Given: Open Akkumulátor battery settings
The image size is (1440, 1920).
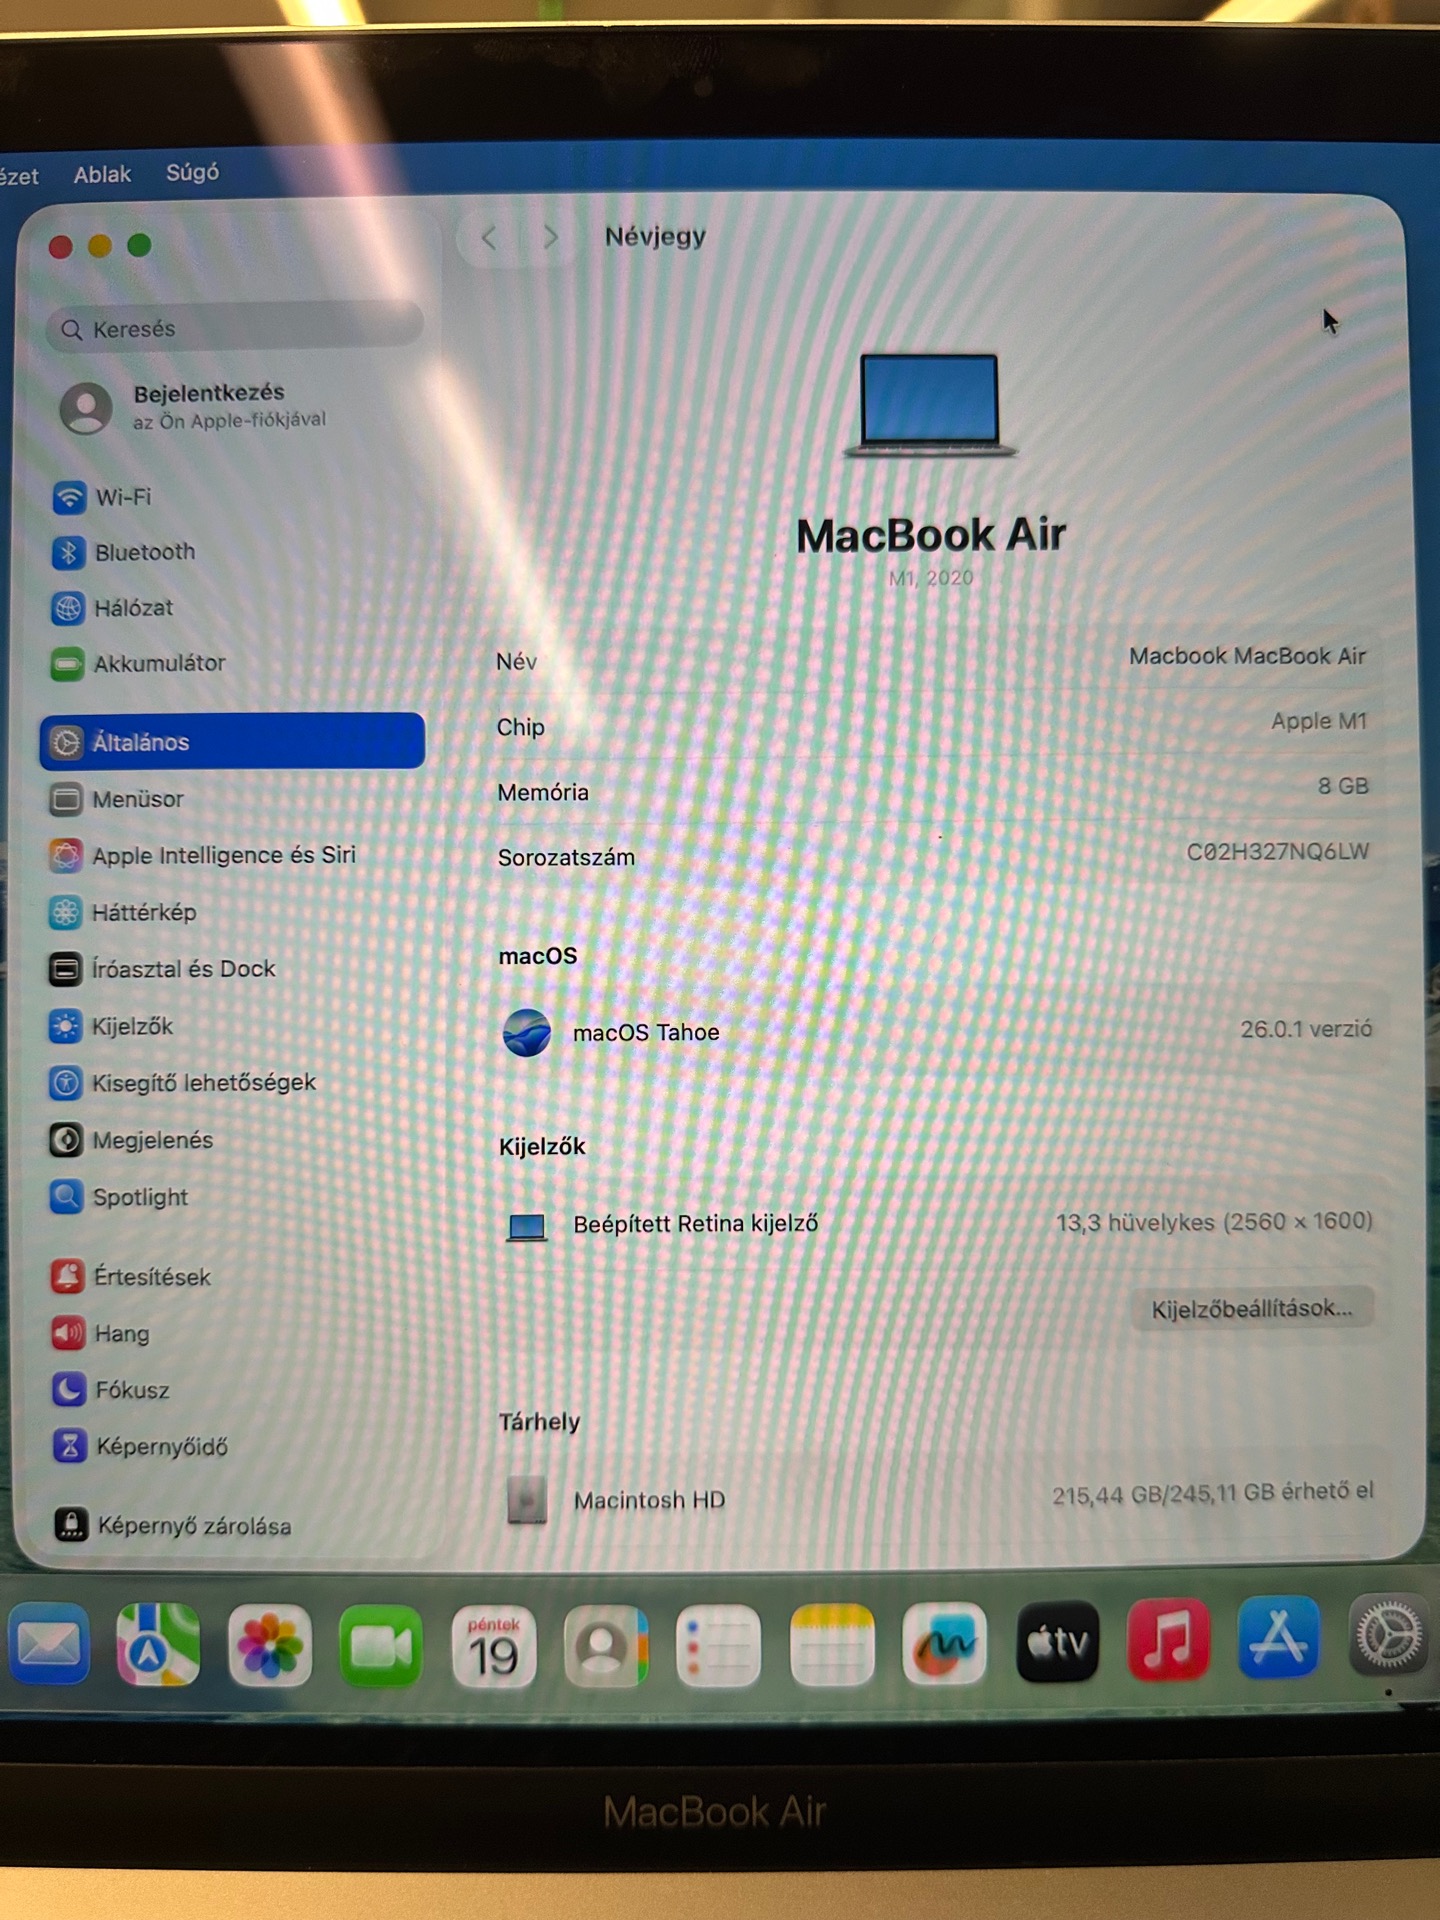Looking at the screenshot, I should [x=158, y=663].
